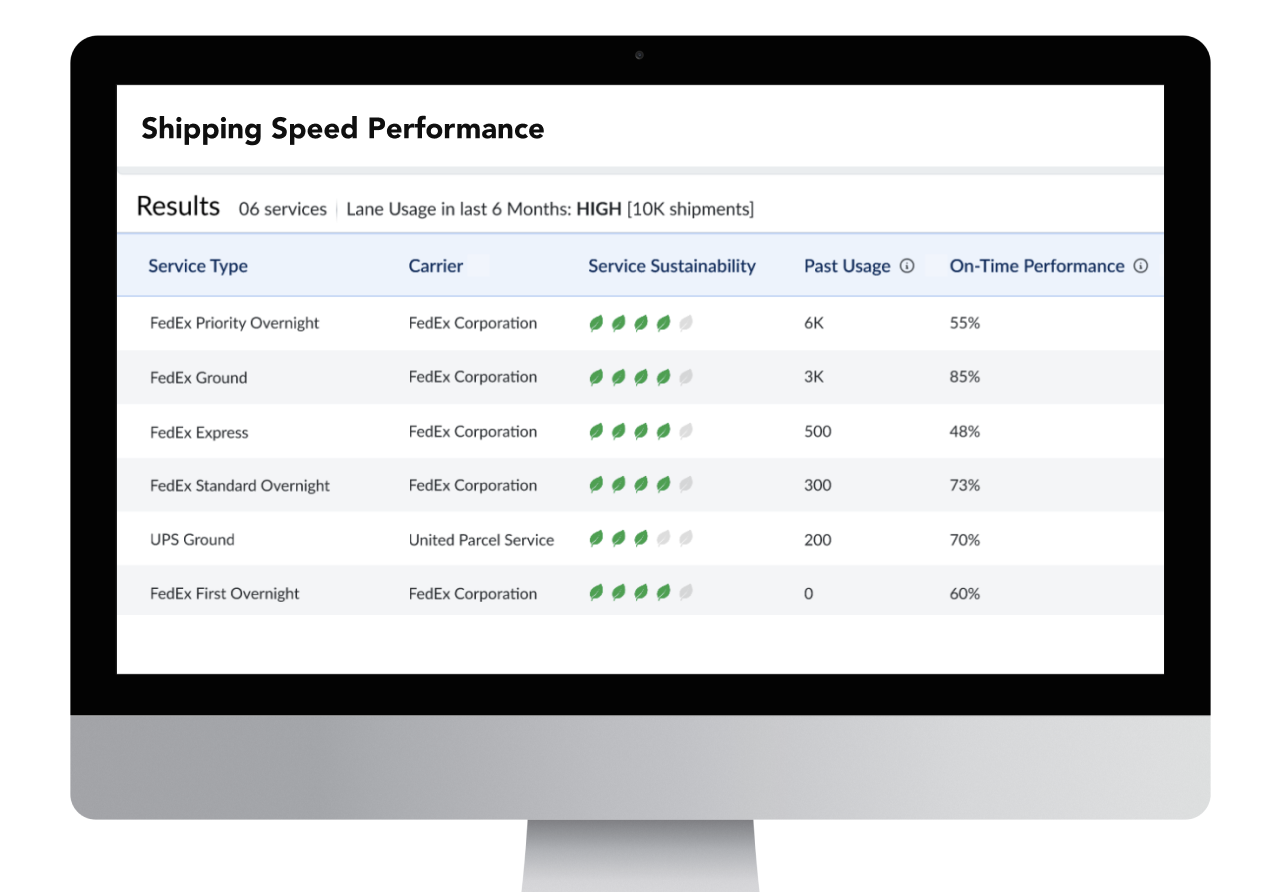The width and height of the screenshot is (1281, 892).
Task: Sort by Service Sustainability column header
Action: 672,266
